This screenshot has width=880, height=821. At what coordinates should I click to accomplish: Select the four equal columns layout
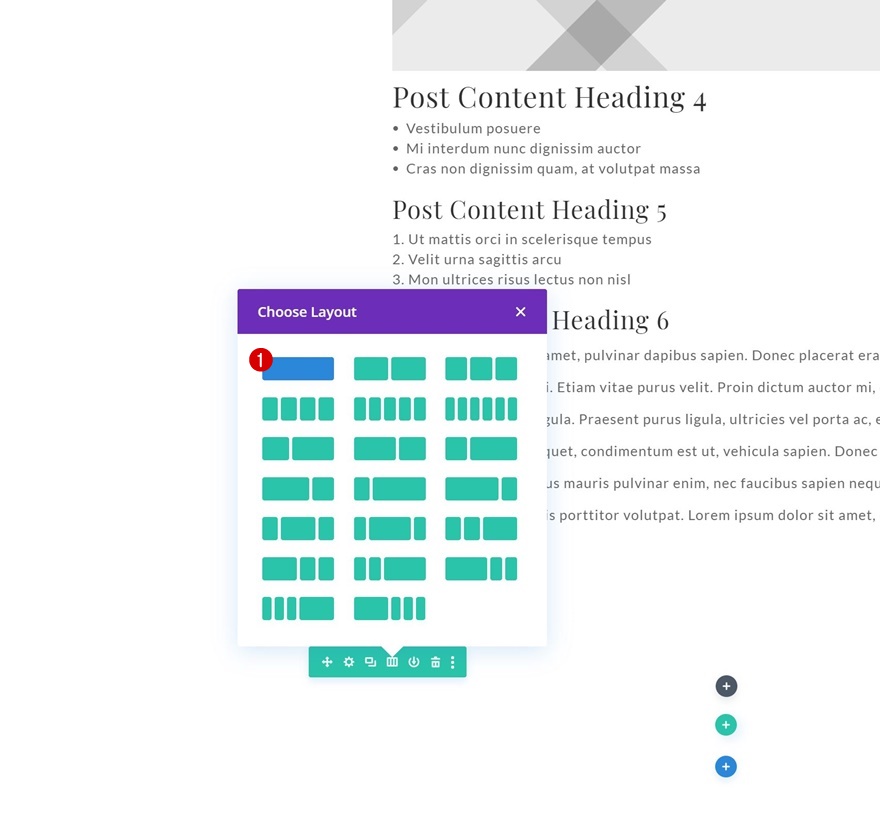pos(298,409)
